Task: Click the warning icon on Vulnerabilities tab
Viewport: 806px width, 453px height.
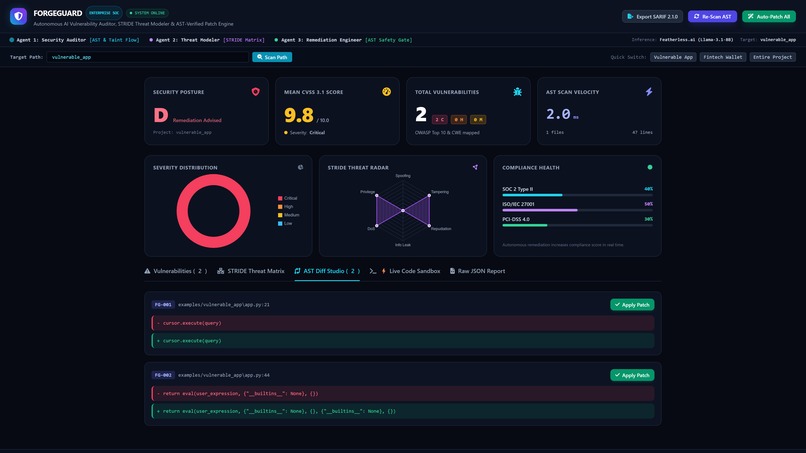Action: coord(148,271)
